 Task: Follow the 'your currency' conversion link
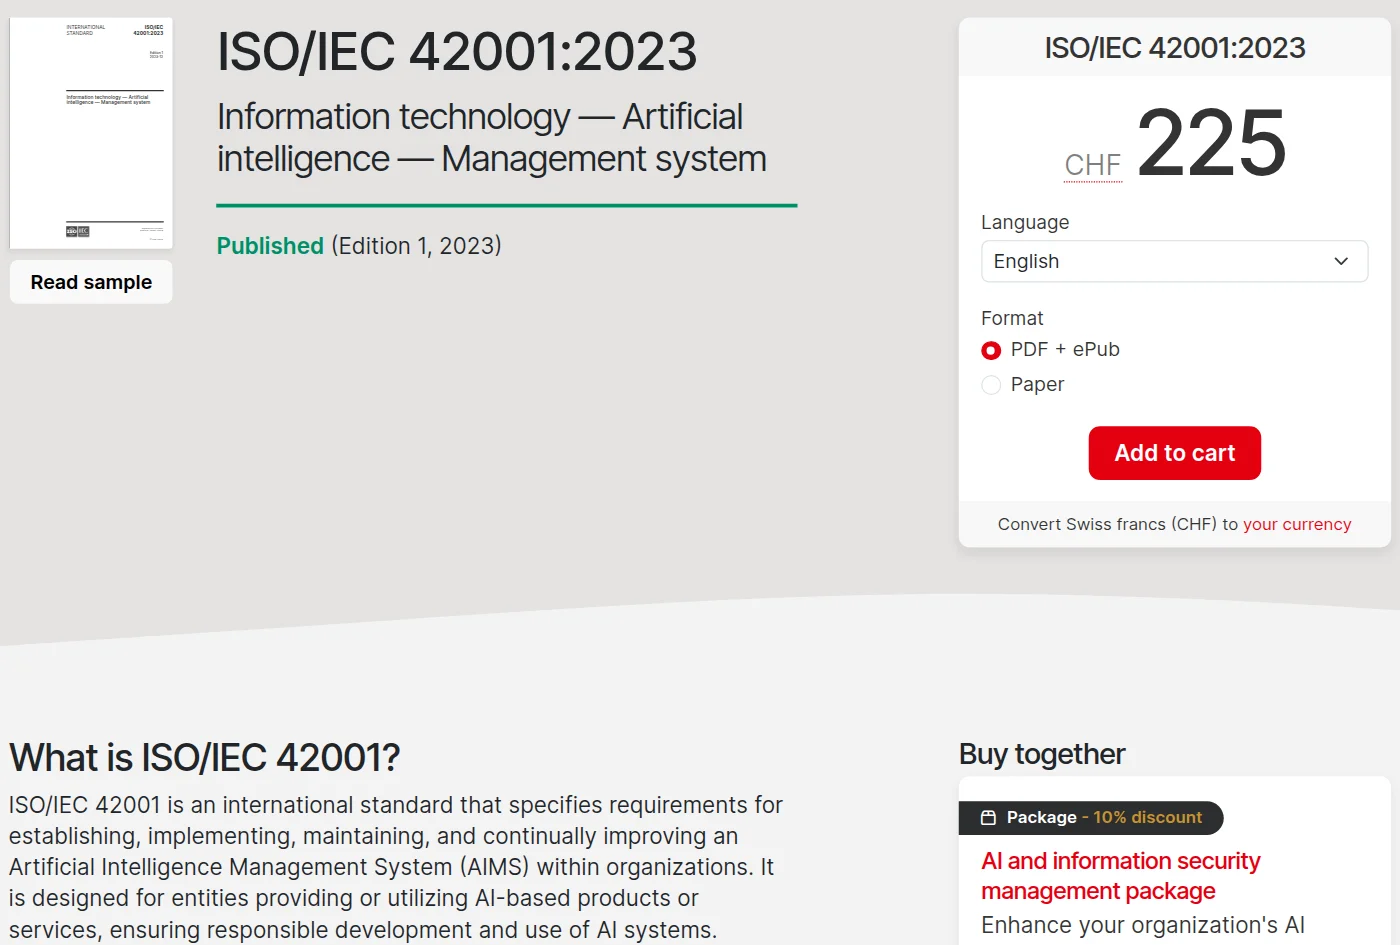[x=1297, y=524]
